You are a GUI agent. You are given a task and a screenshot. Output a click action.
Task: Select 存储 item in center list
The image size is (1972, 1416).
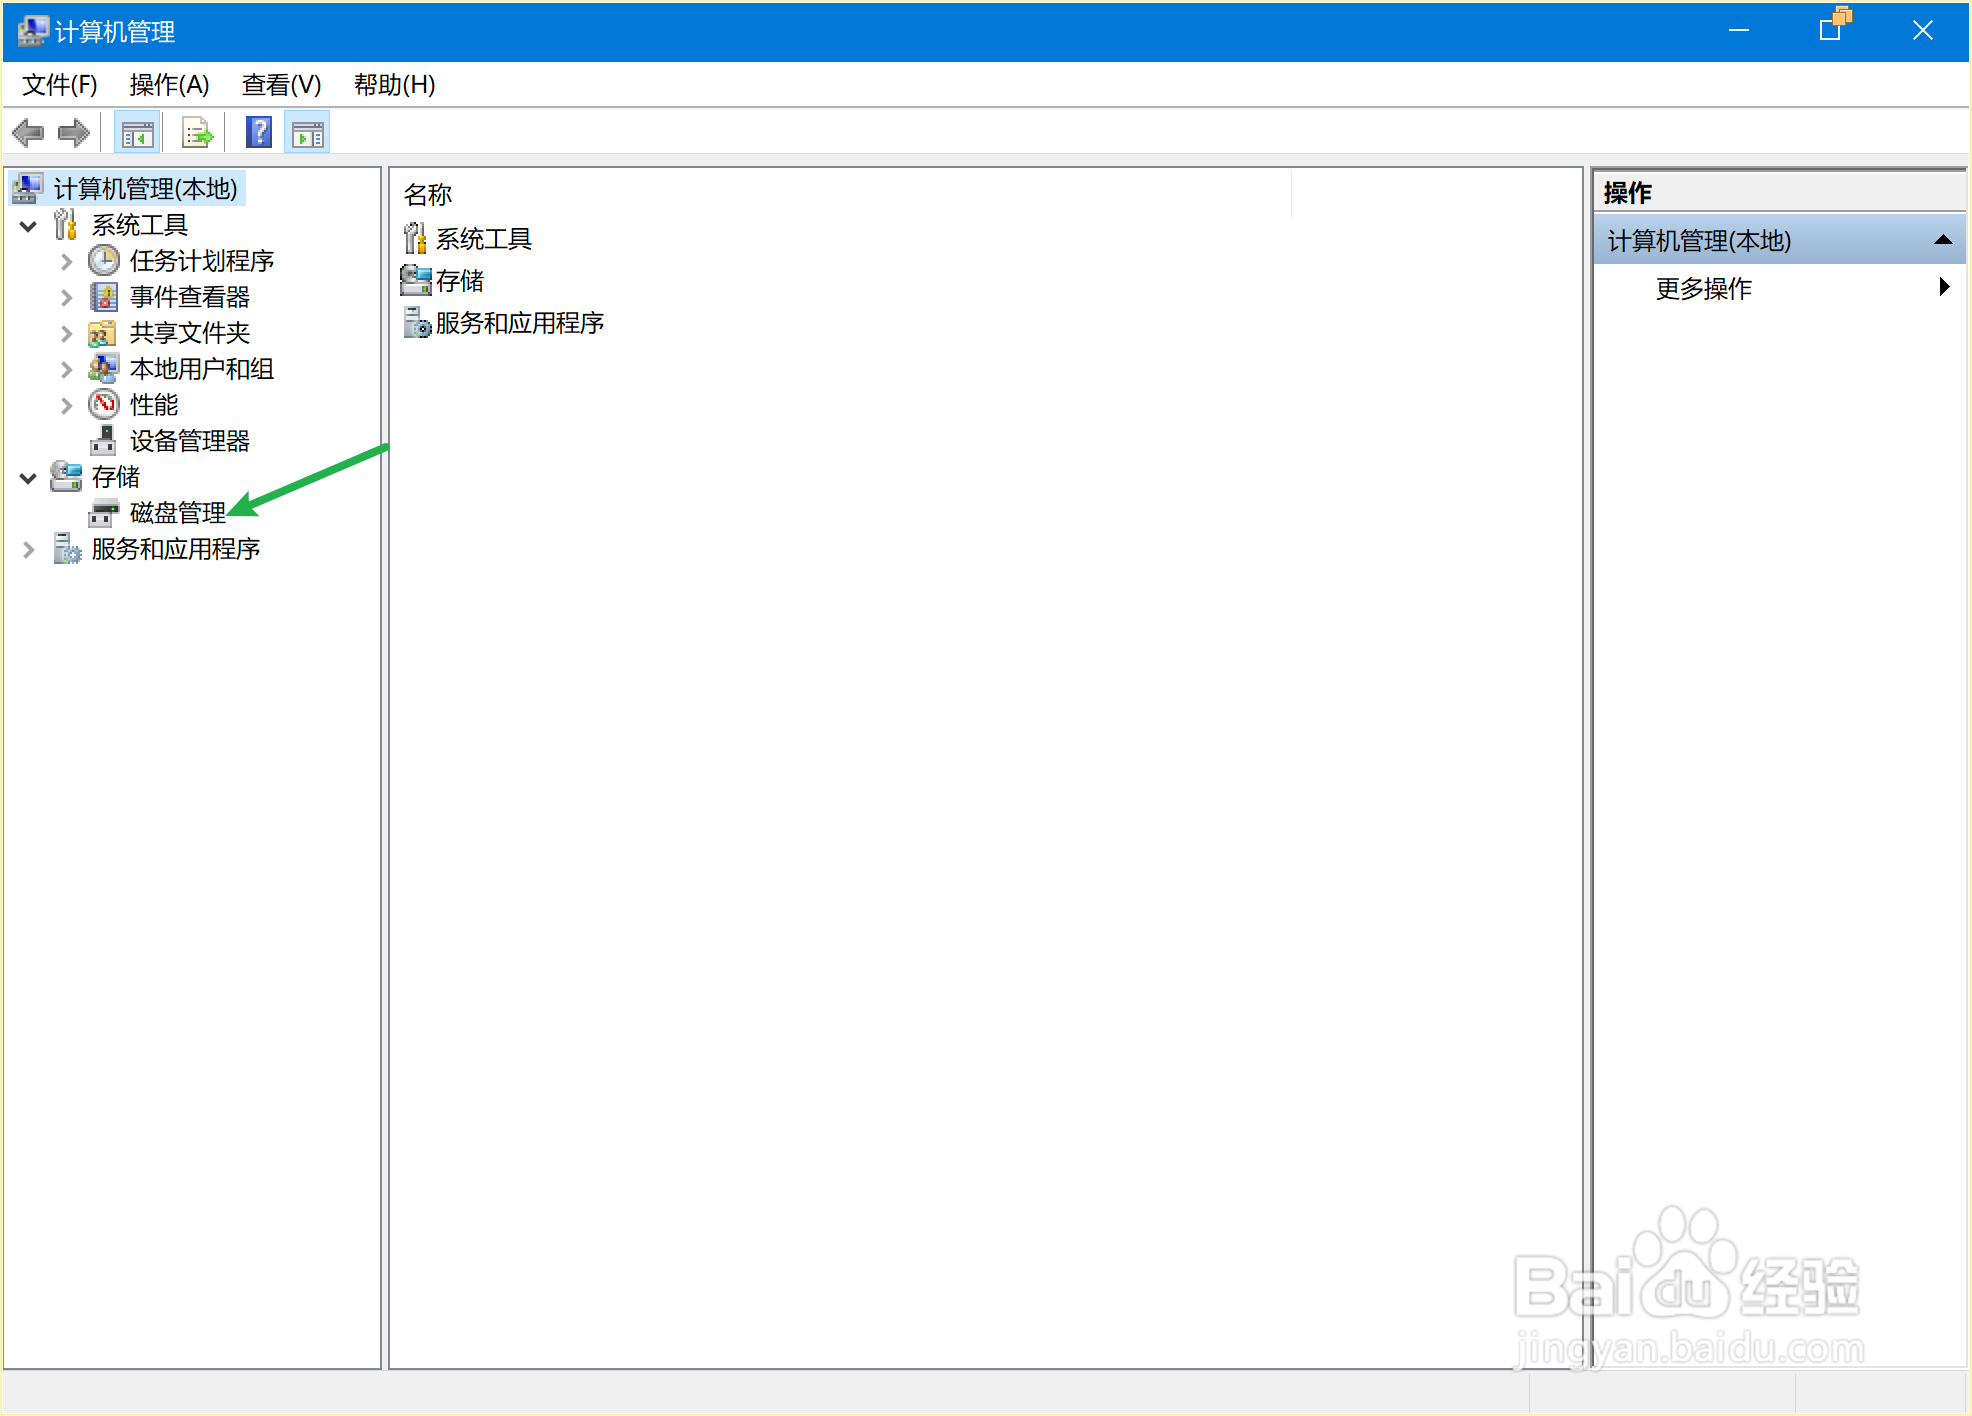pos(459,281)
